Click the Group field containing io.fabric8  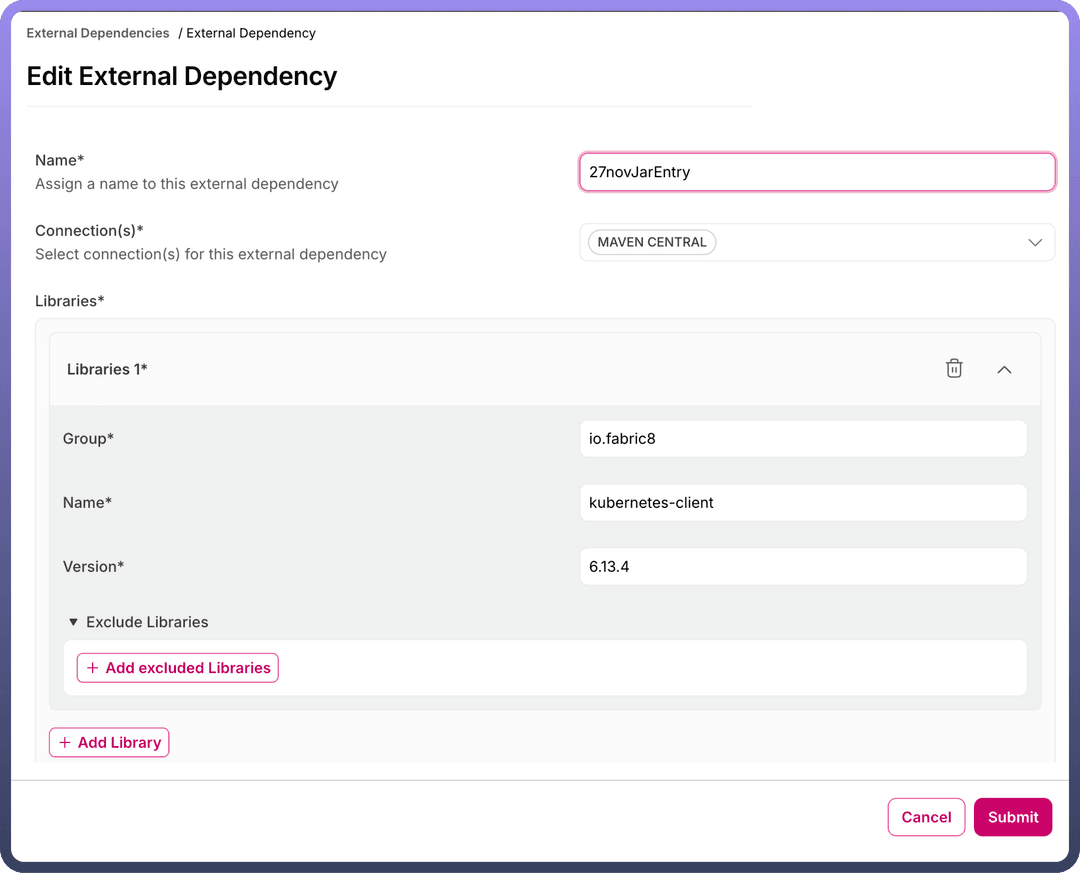pyautogui.click(x=802, y=439)
